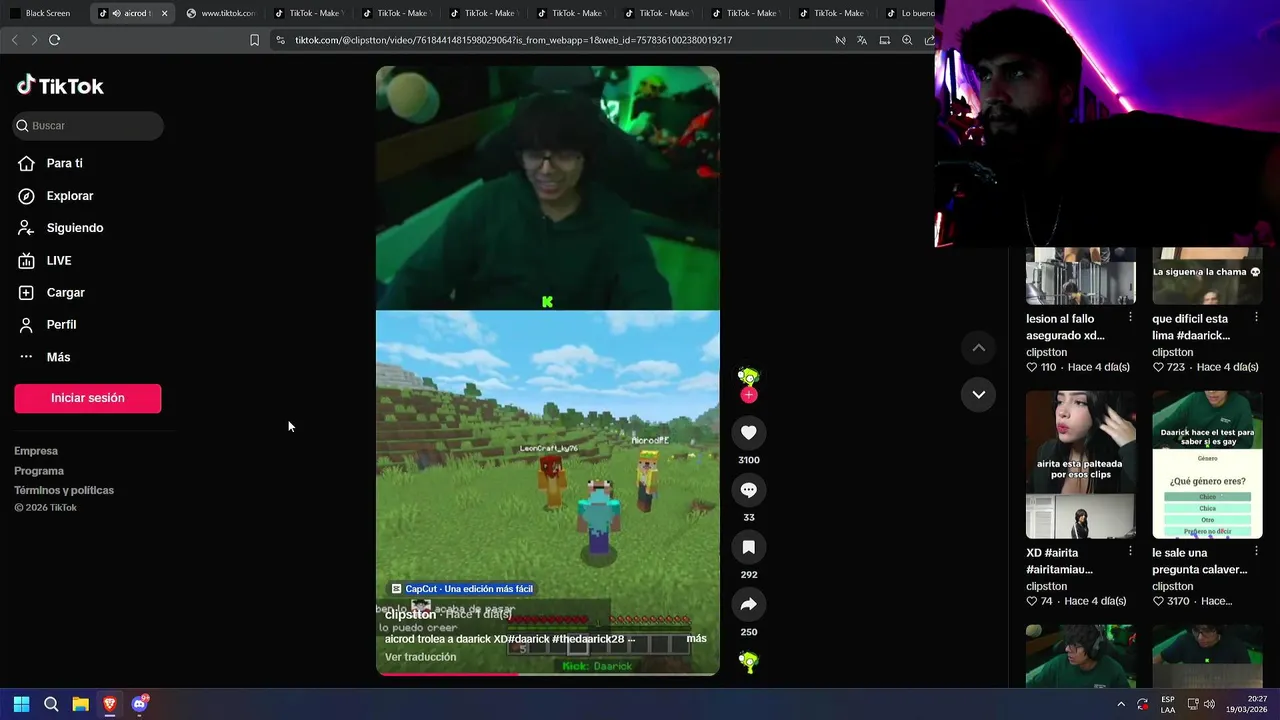
Task: Open options for lesion al fallo video
Action: click(x=1130, y=317)
